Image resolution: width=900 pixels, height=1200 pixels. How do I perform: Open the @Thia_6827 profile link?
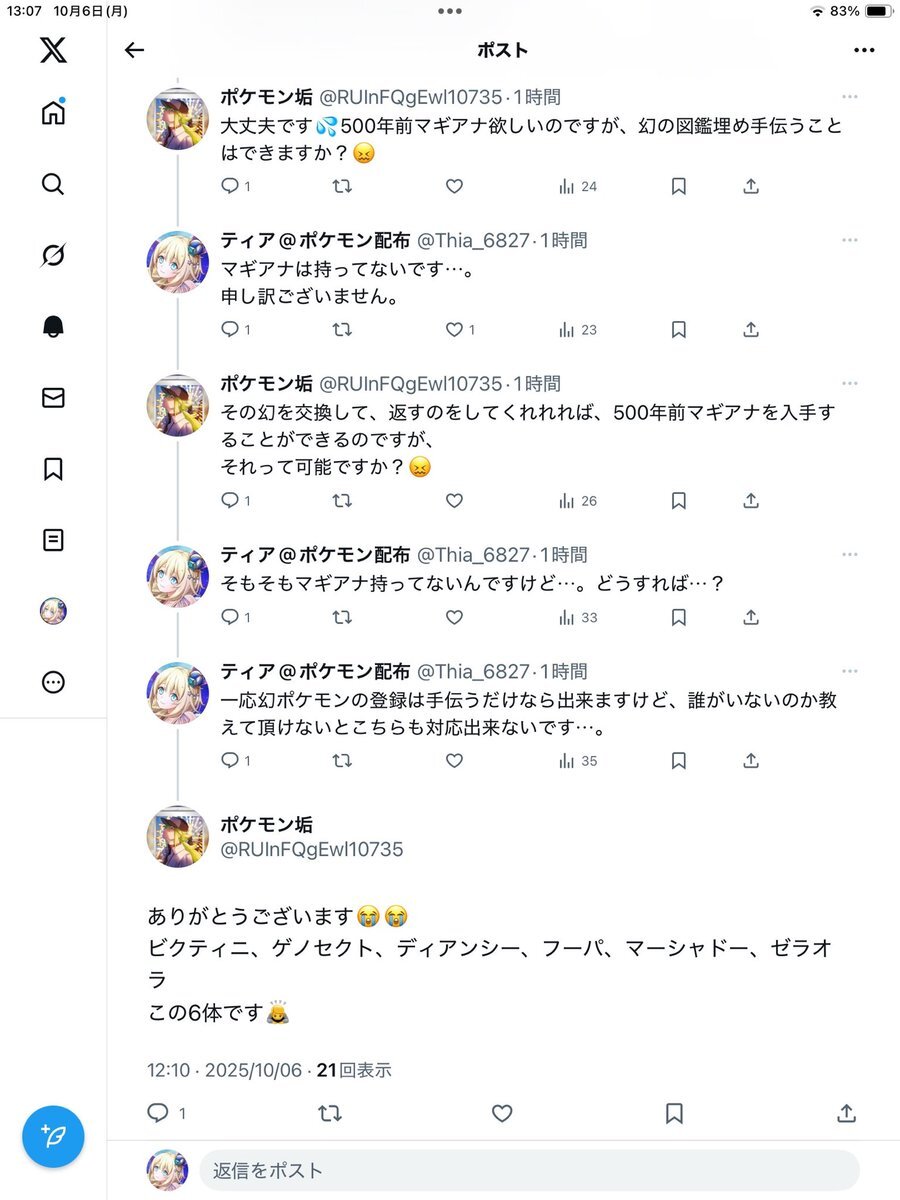pyautogui.click(x=472, y=241)
